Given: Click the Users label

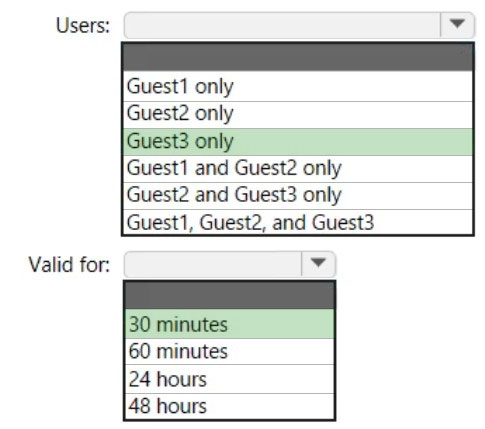Looking at the screenshot, I should pos(83,25).
